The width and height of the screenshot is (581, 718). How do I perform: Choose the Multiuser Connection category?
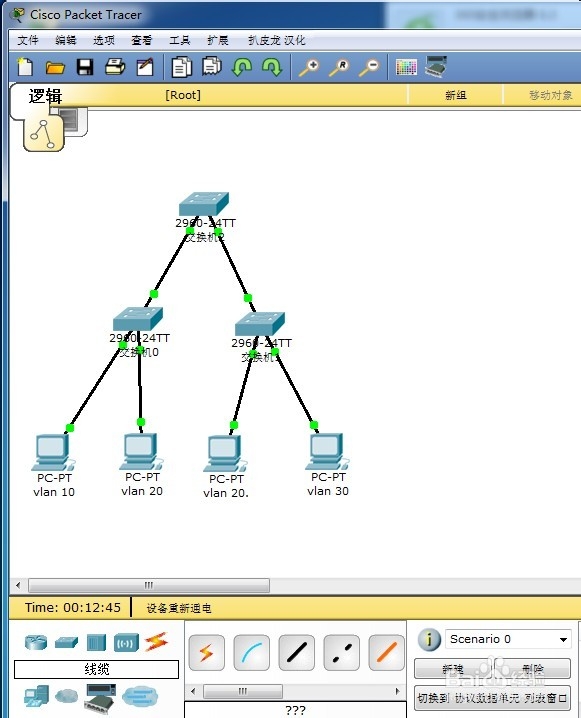[140, 697]
